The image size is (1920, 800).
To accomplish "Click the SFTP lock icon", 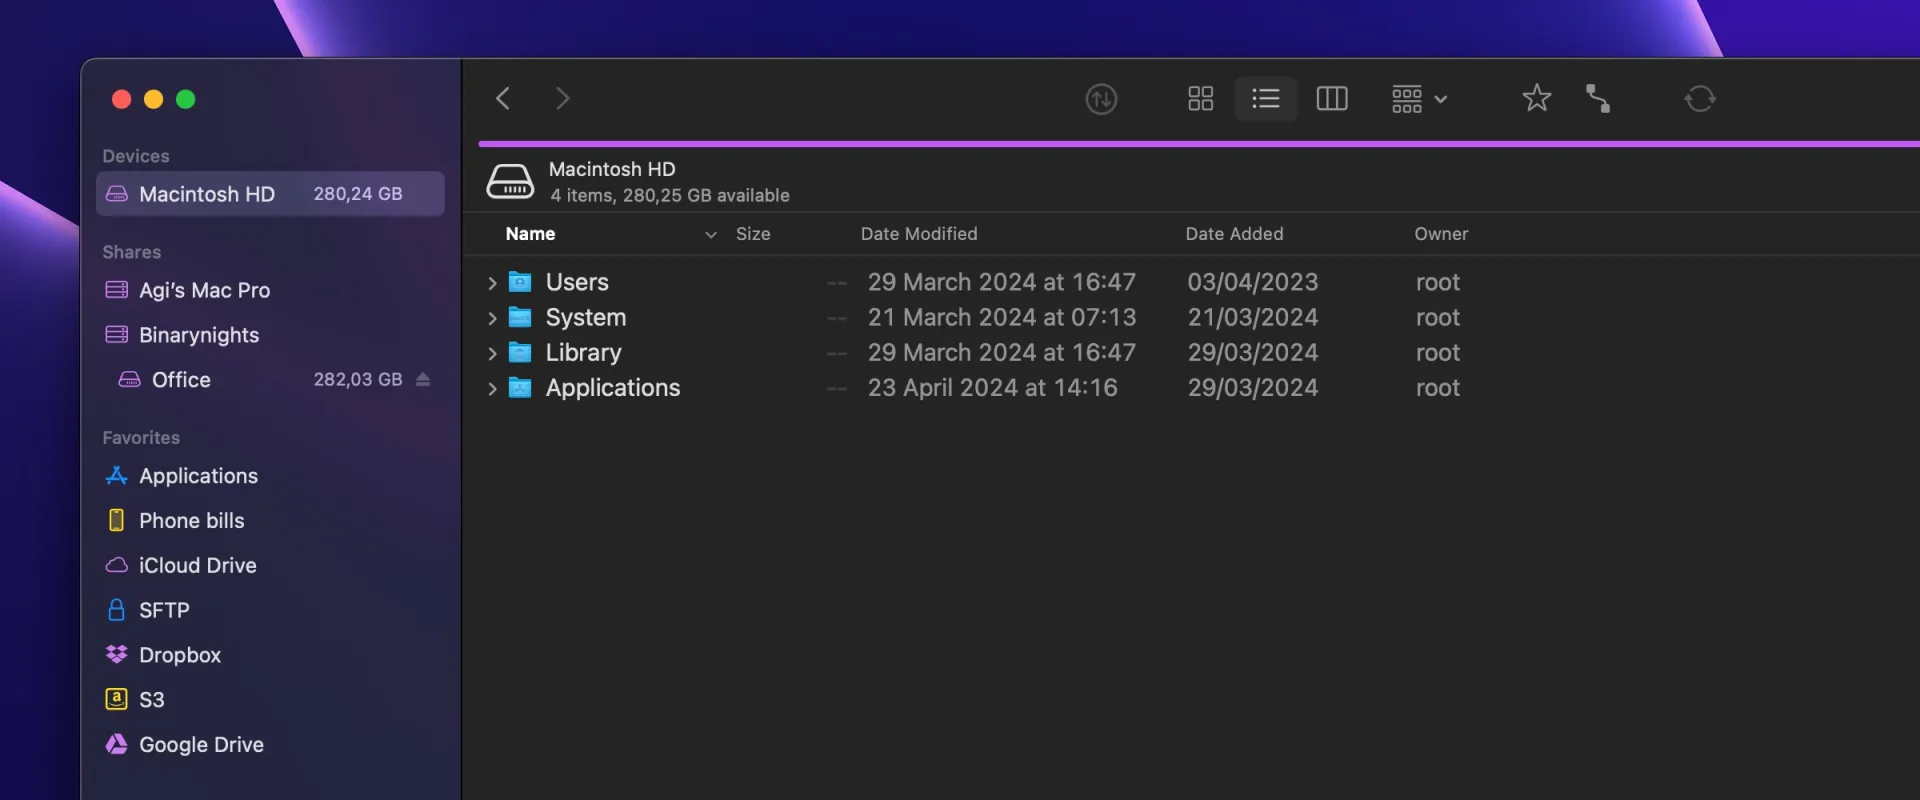I will pyautogui.click(x=117, y=609).
